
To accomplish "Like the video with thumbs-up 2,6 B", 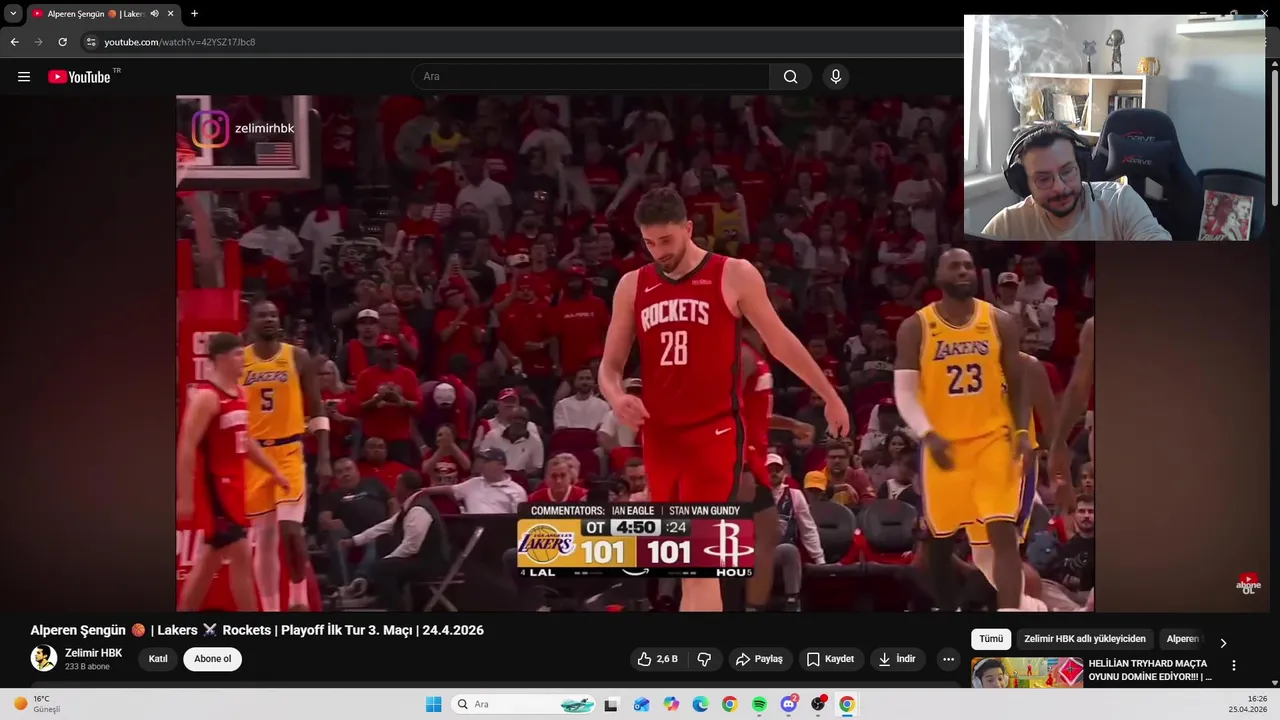I will coord(658,659).
